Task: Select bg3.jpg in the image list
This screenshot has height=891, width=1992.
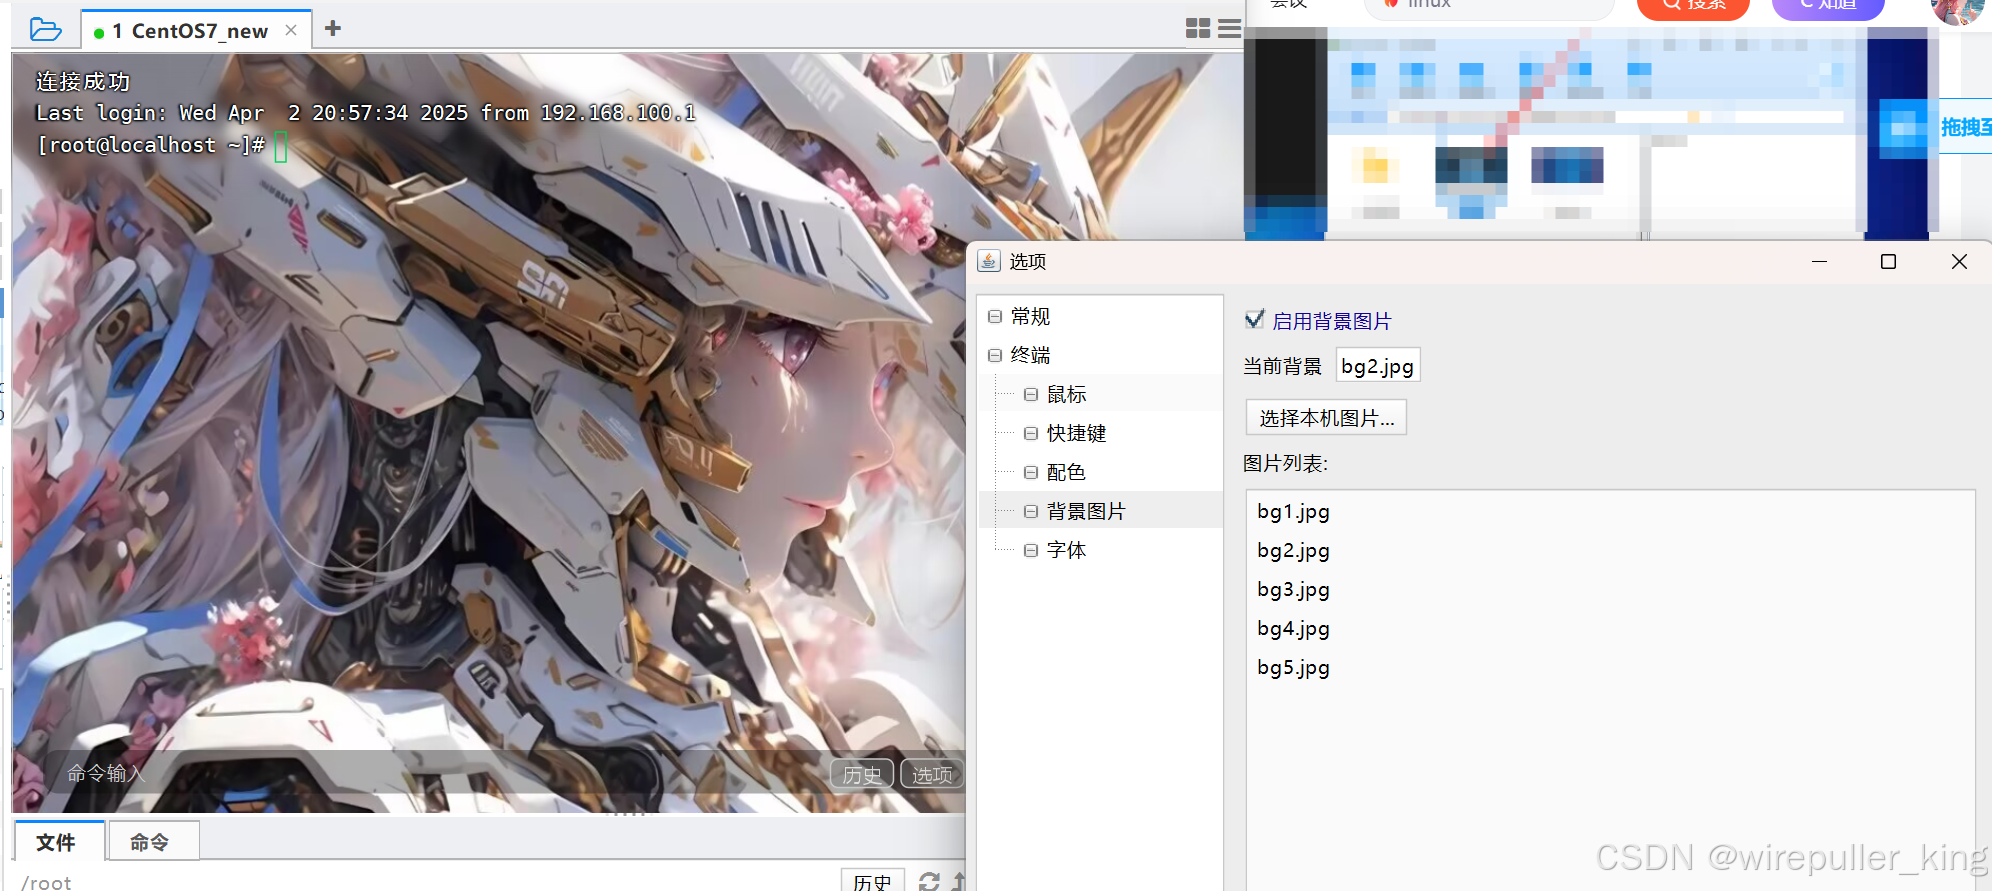Action: pyautogui.click(x=1293, y=590)
